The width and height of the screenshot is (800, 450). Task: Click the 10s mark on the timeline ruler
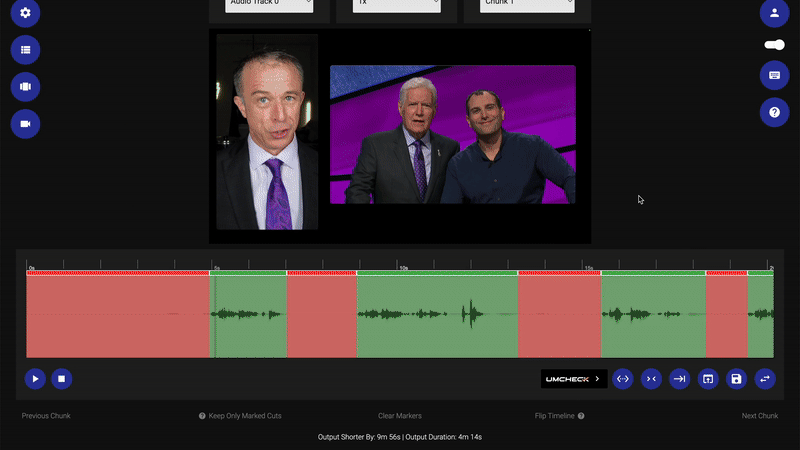(403, 267)
